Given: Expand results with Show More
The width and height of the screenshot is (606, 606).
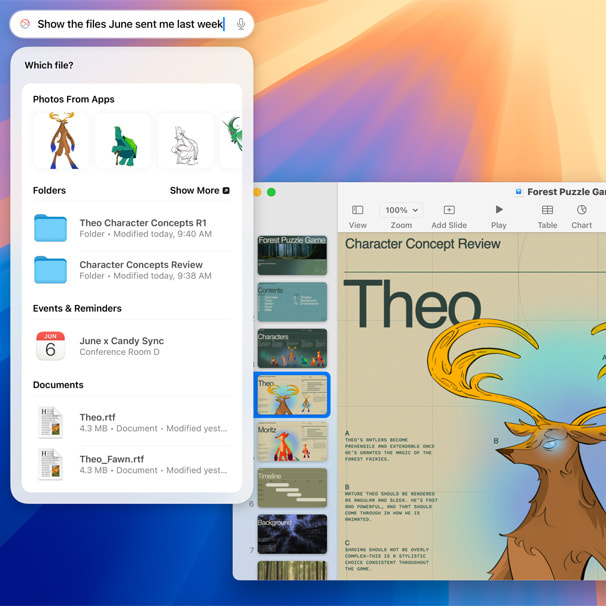Looking at the screenshot, I should (199, 190).
